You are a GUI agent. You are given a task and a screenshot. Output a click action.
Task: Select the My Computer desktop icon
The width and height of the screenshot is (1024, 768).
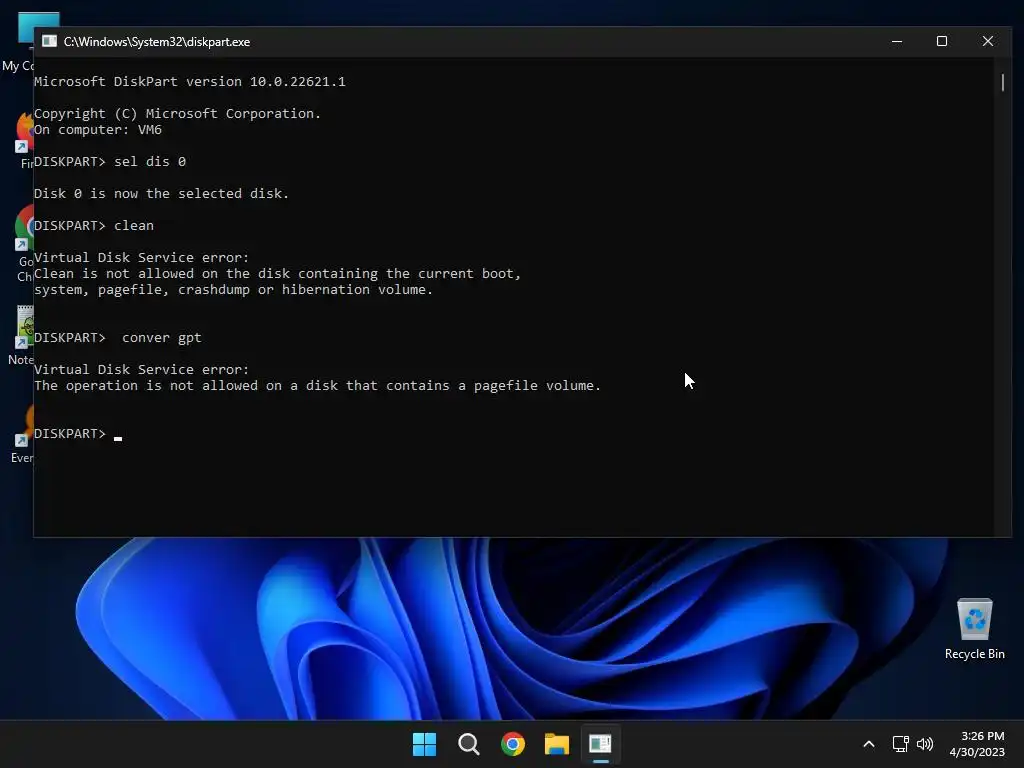tap(19, 42)
